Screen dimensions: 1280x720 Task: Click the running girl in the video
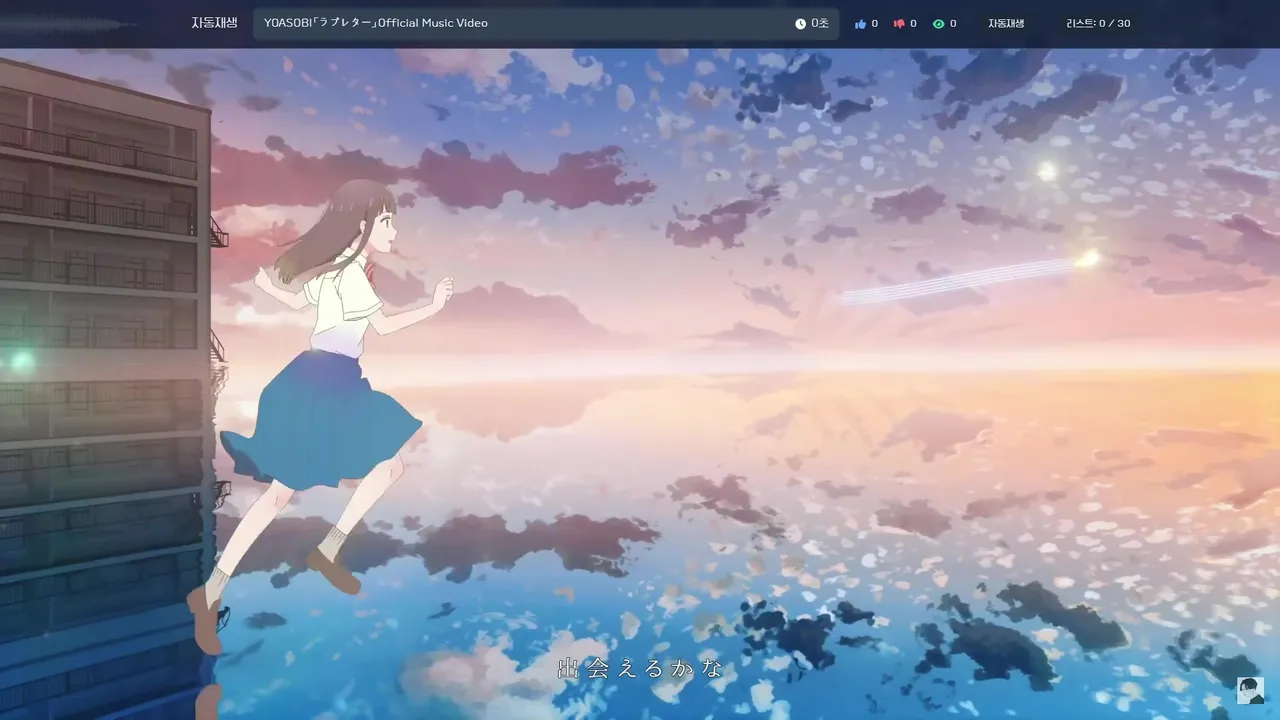point(320,415)
